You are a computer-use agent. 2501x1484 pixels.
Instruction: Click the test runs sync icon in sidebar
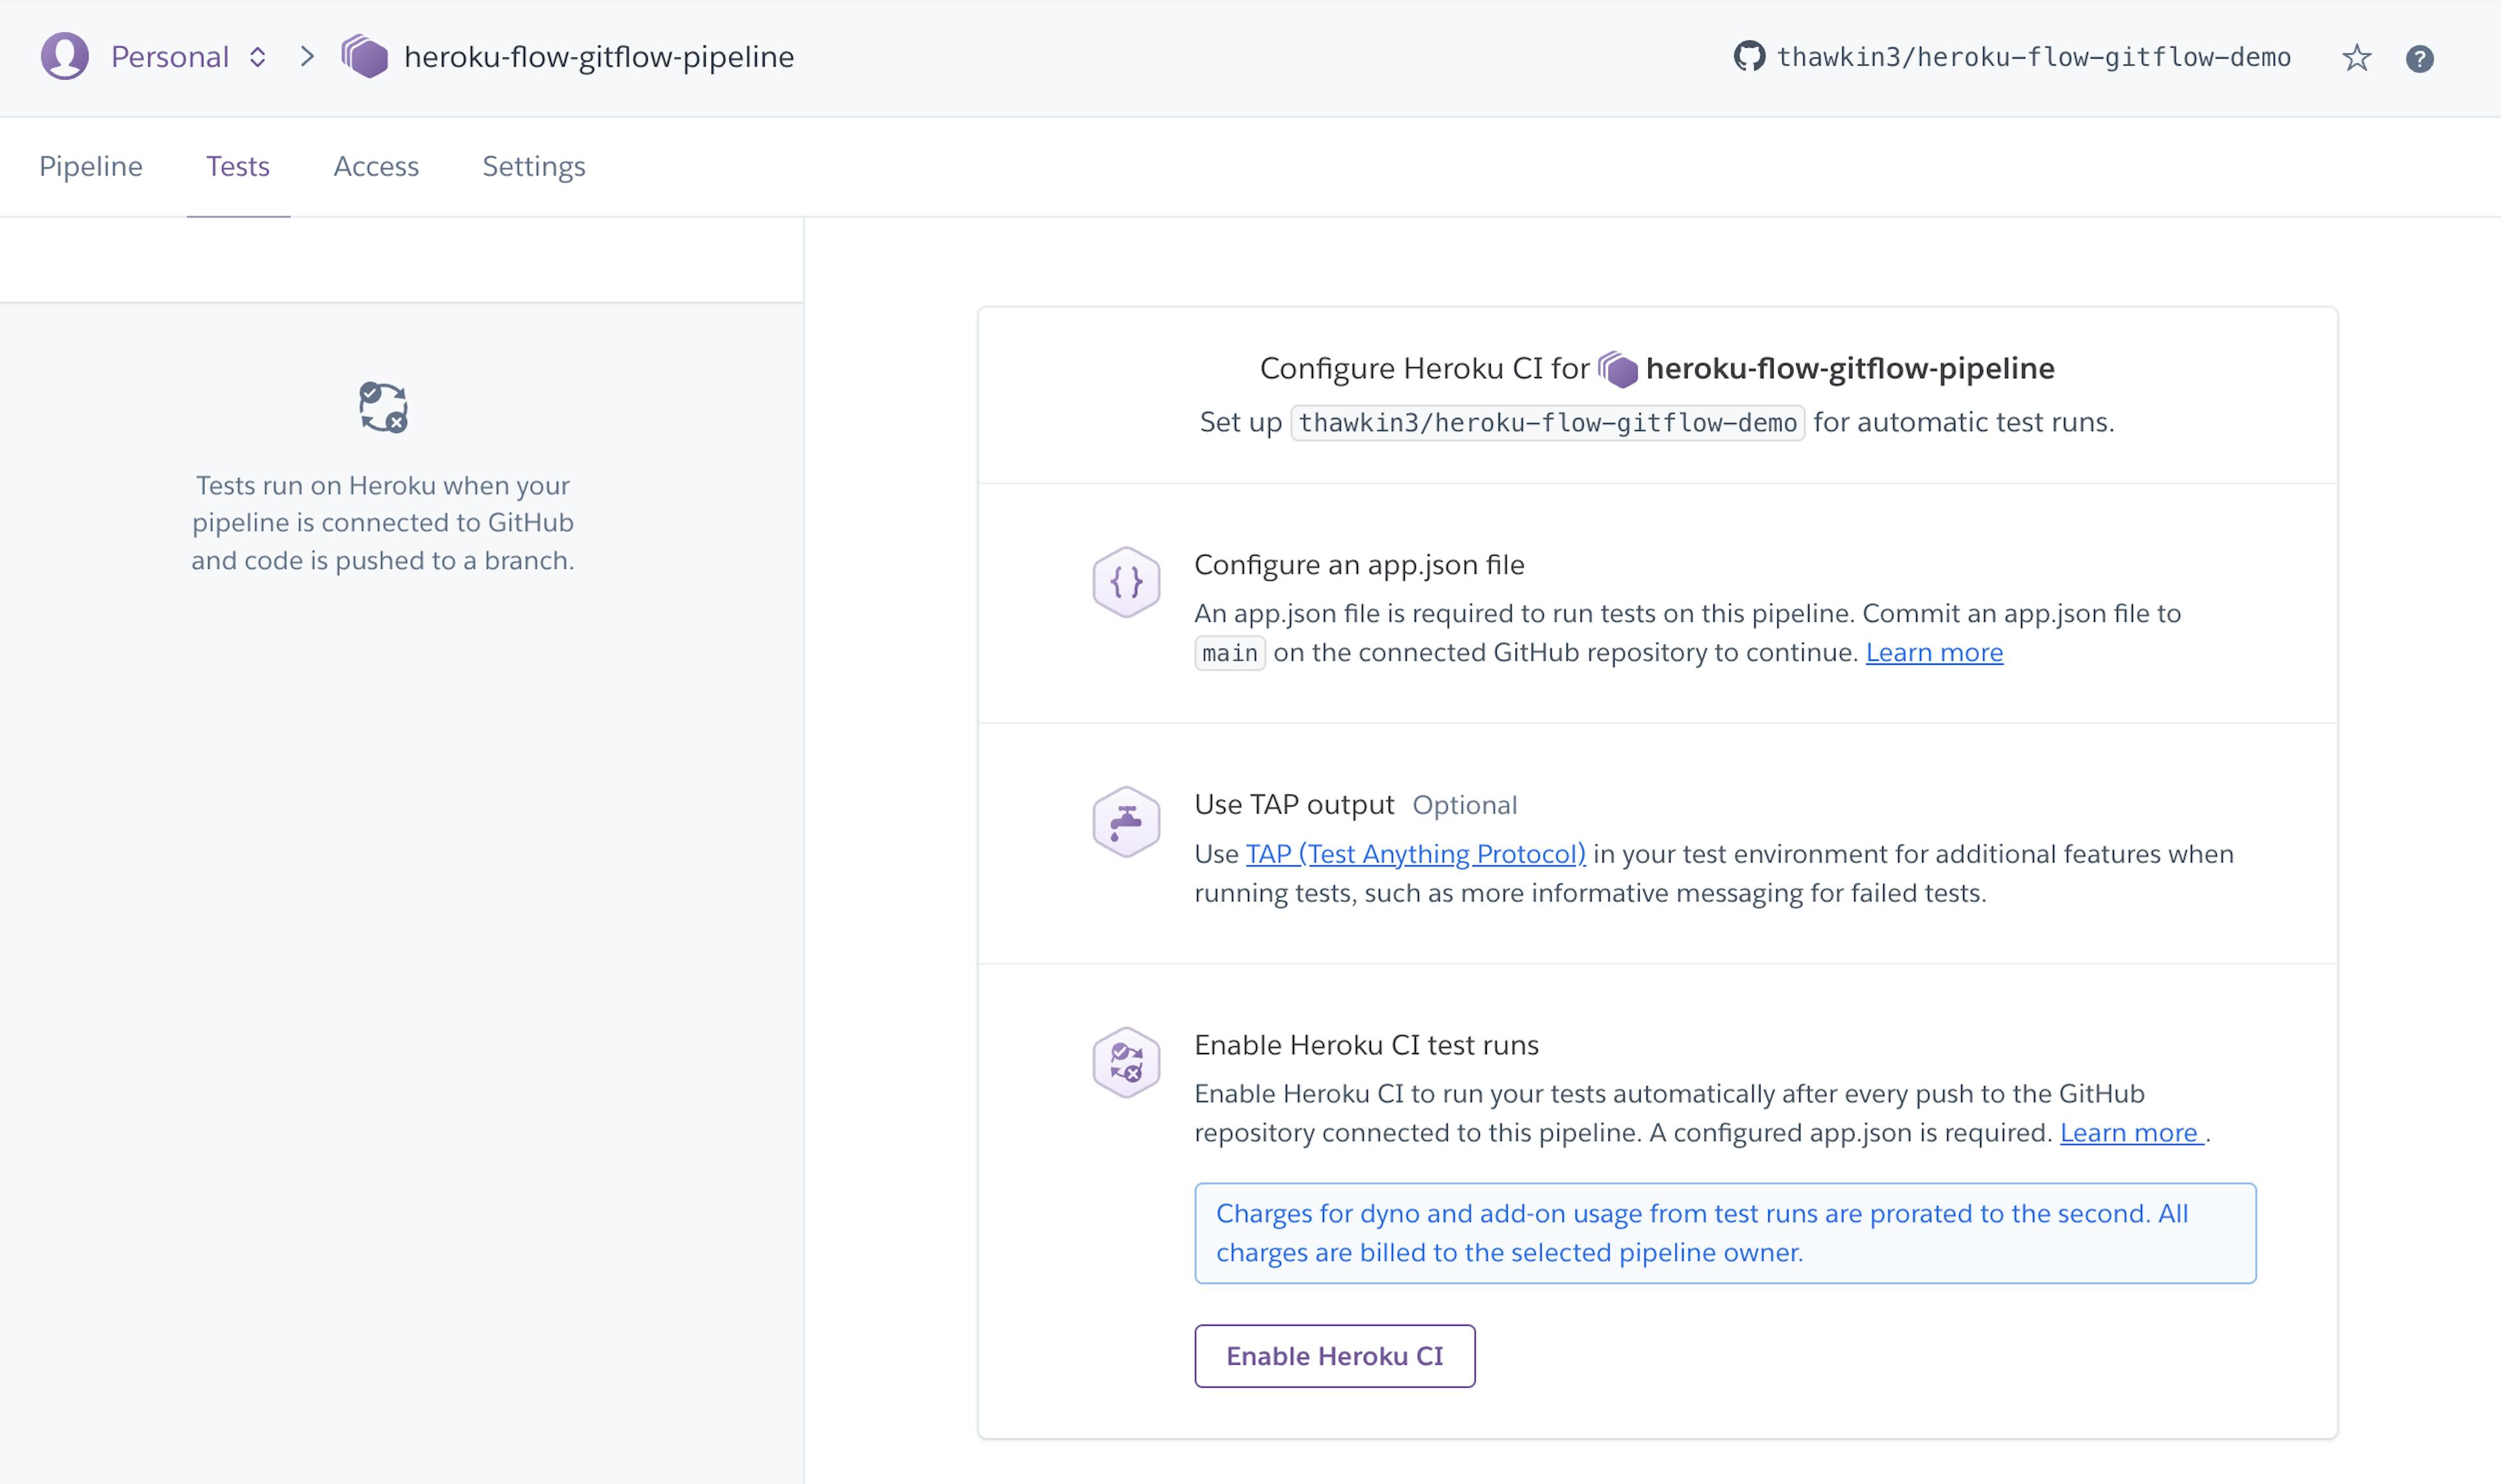point(383,407)
